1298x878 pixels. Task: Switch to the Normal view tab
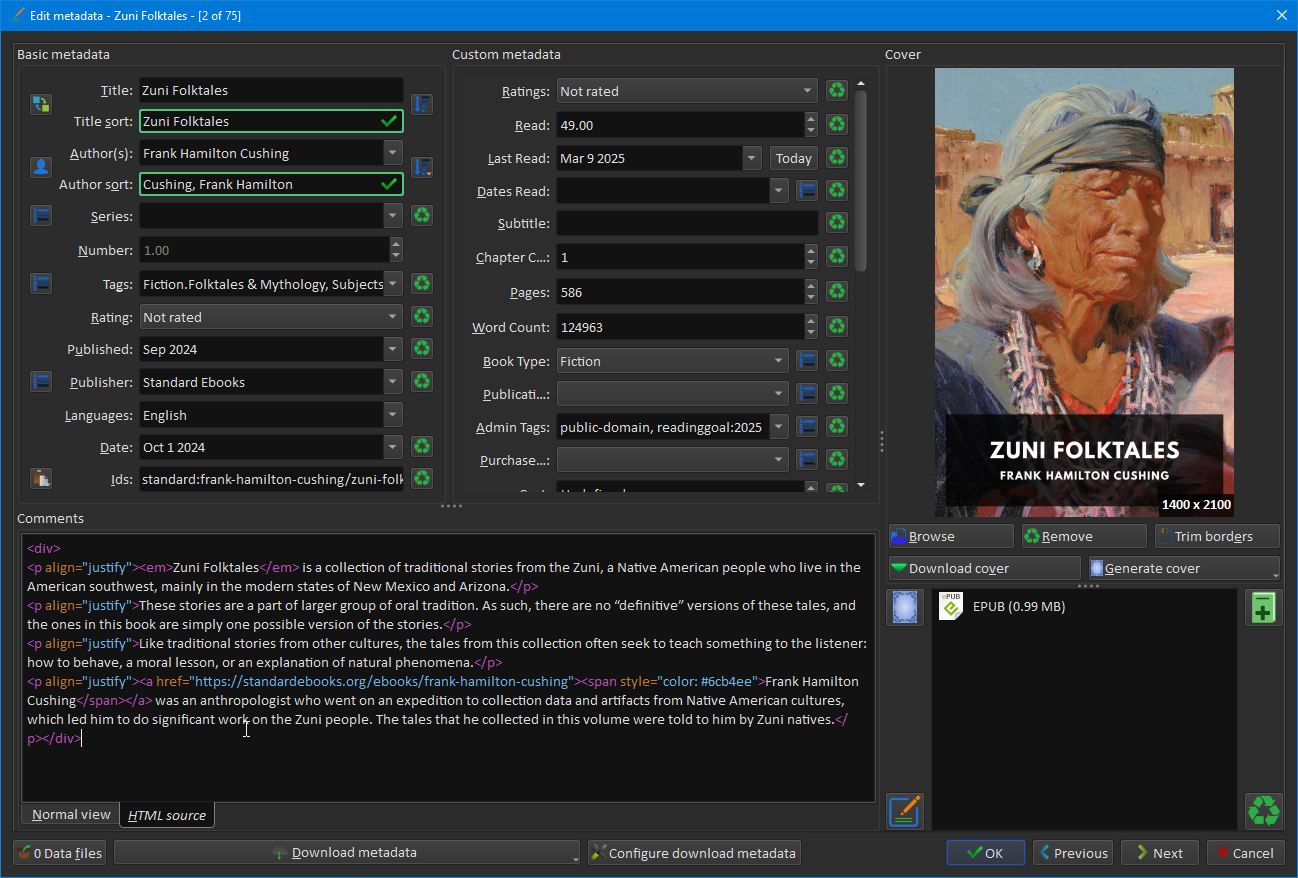pyautogui.click(x=71, y=815)
